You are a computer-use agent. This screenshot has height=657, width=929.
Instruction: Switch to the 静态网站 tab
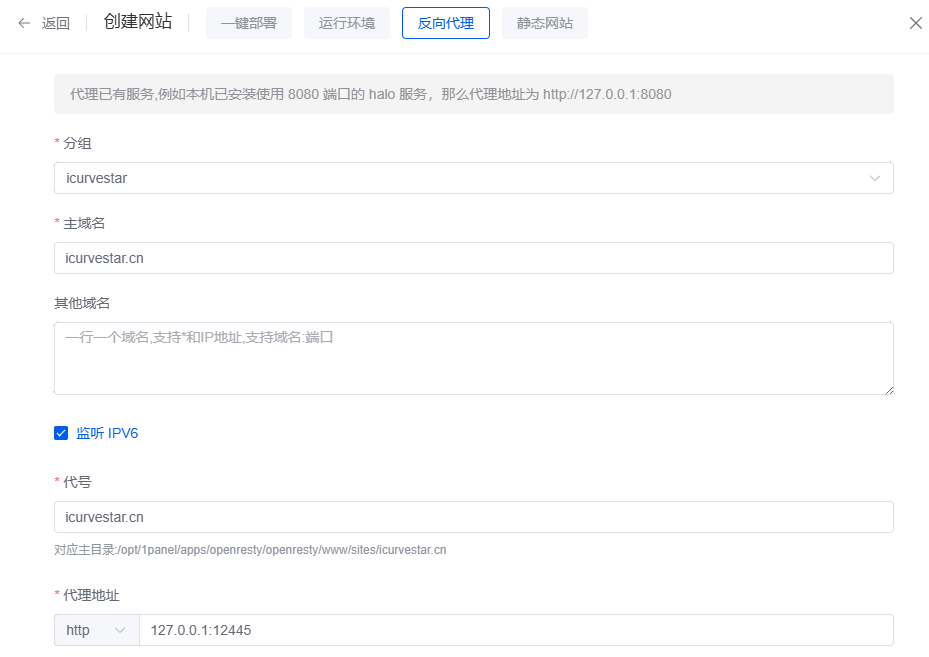[545, 23]
